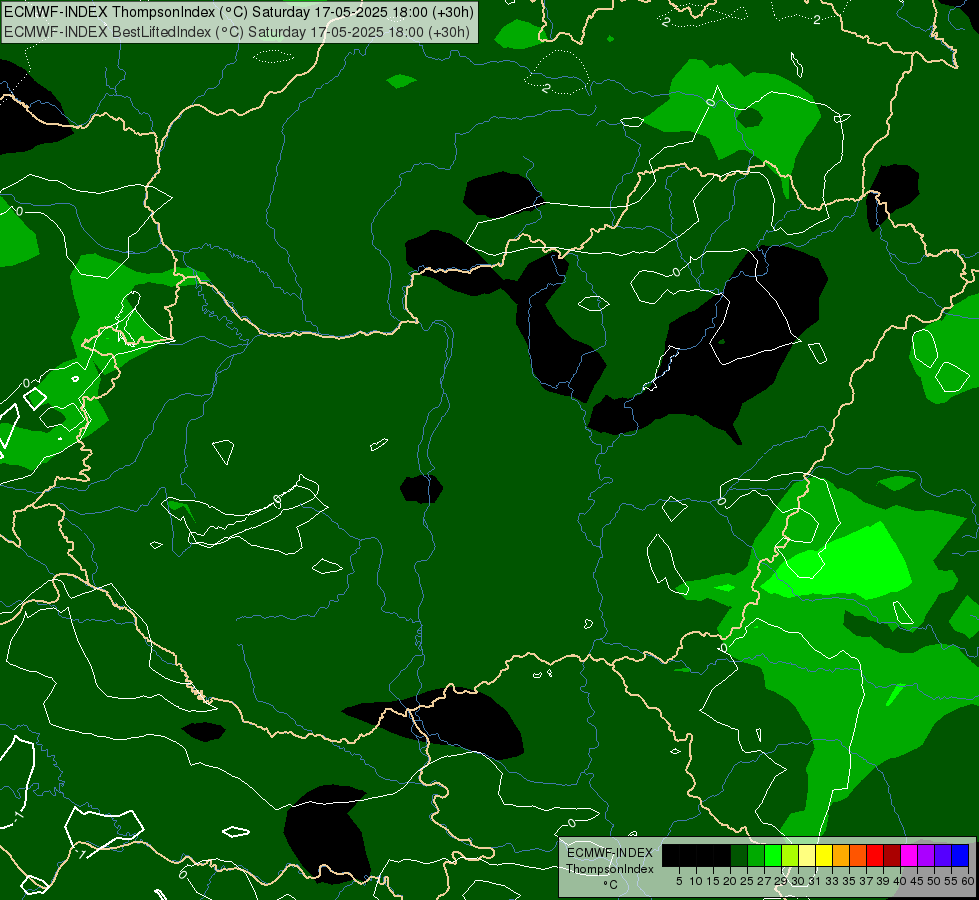Select the medium green 25–27 legend swatch

click(756, 855)
